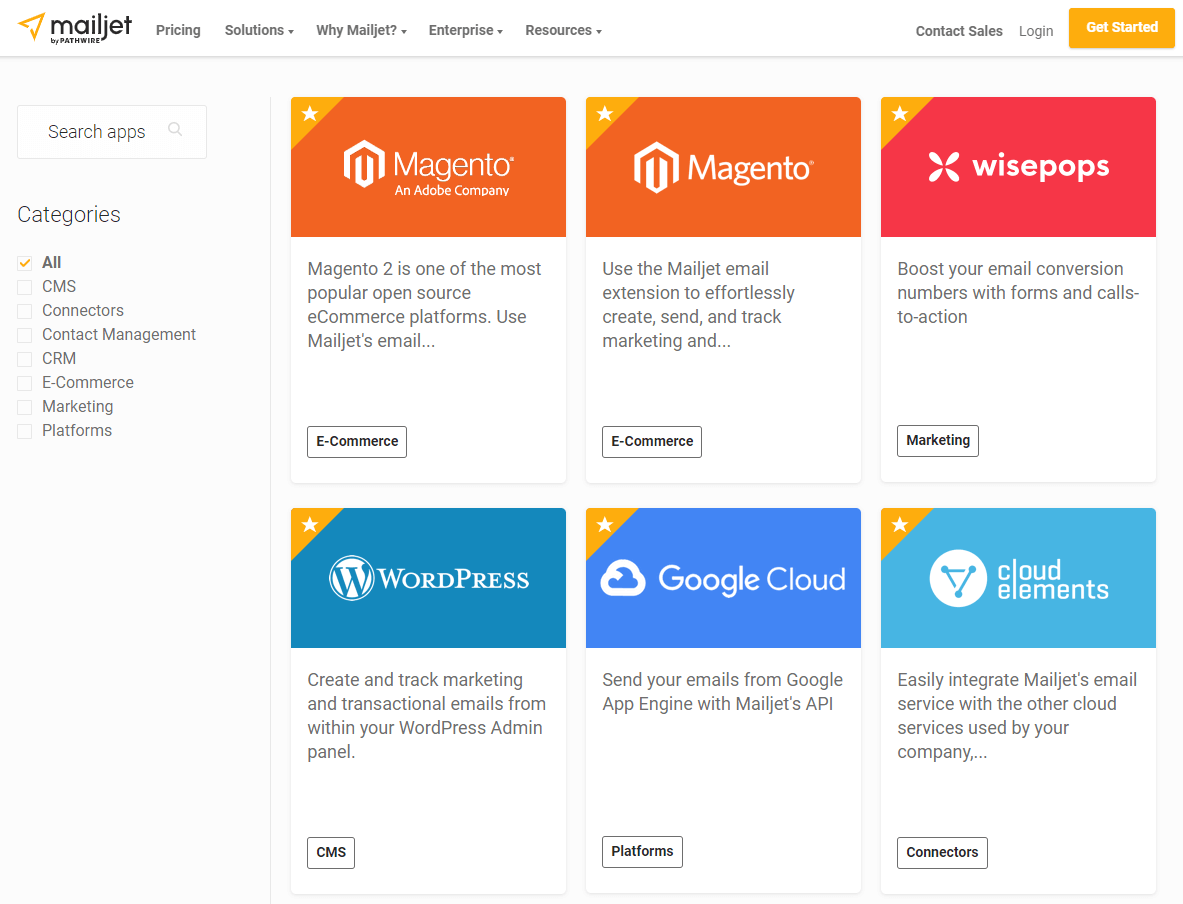Open 'Create and track marketing' description
Image resolution: width=1183 pixels, height=904 pixels.
[426, 715]
